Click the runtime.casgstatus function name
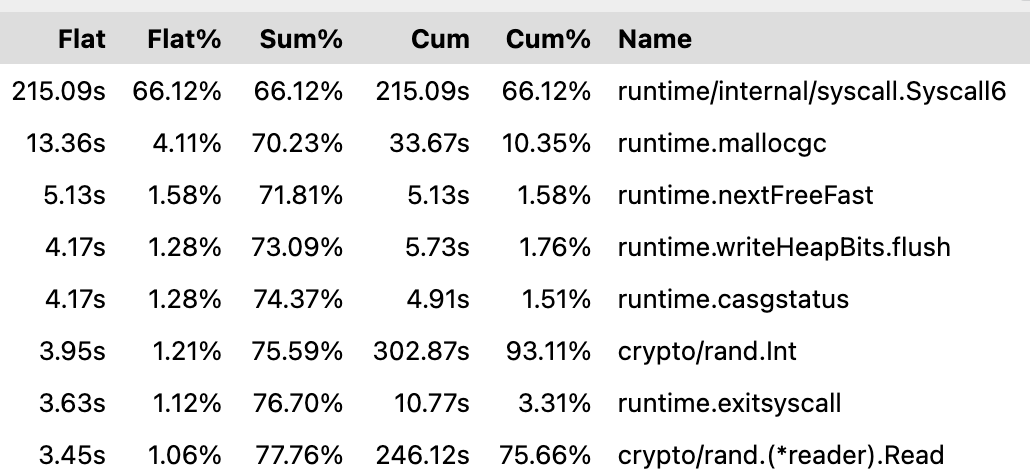This screenshot has height=476, width=1030. coord(733,299)
